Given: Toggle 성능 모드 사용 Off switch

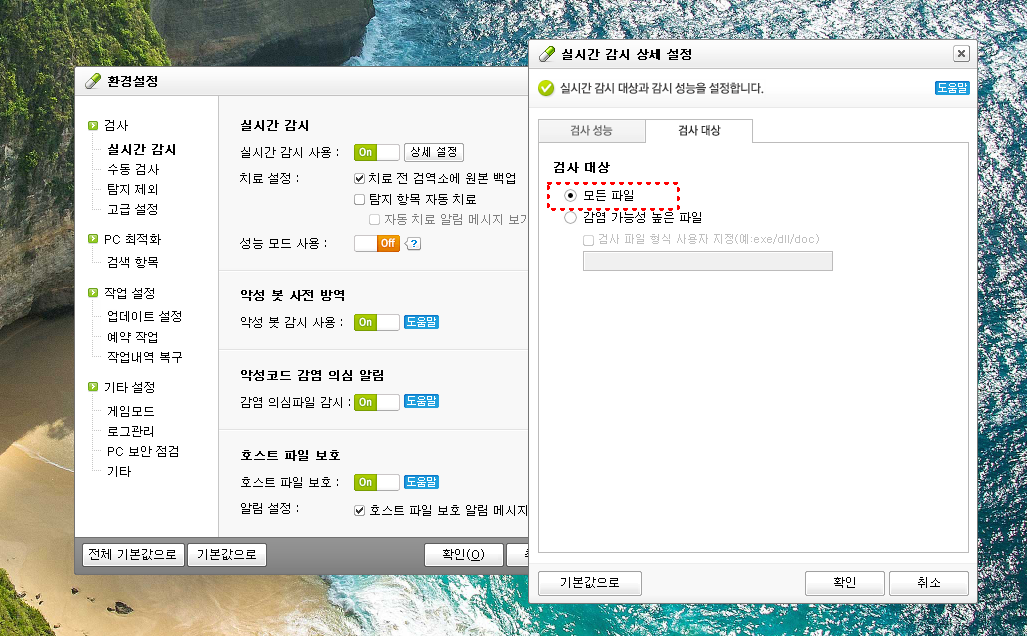Looking at the screenshot, I should click(377, 244).
